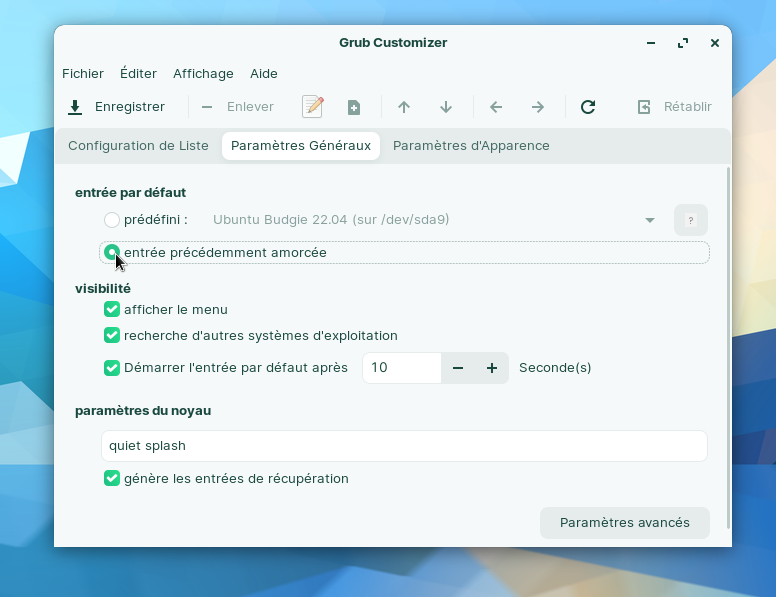Increase timeout seconds with plus button
Viewport: 776px width, 597px height.
click(492, 368)
